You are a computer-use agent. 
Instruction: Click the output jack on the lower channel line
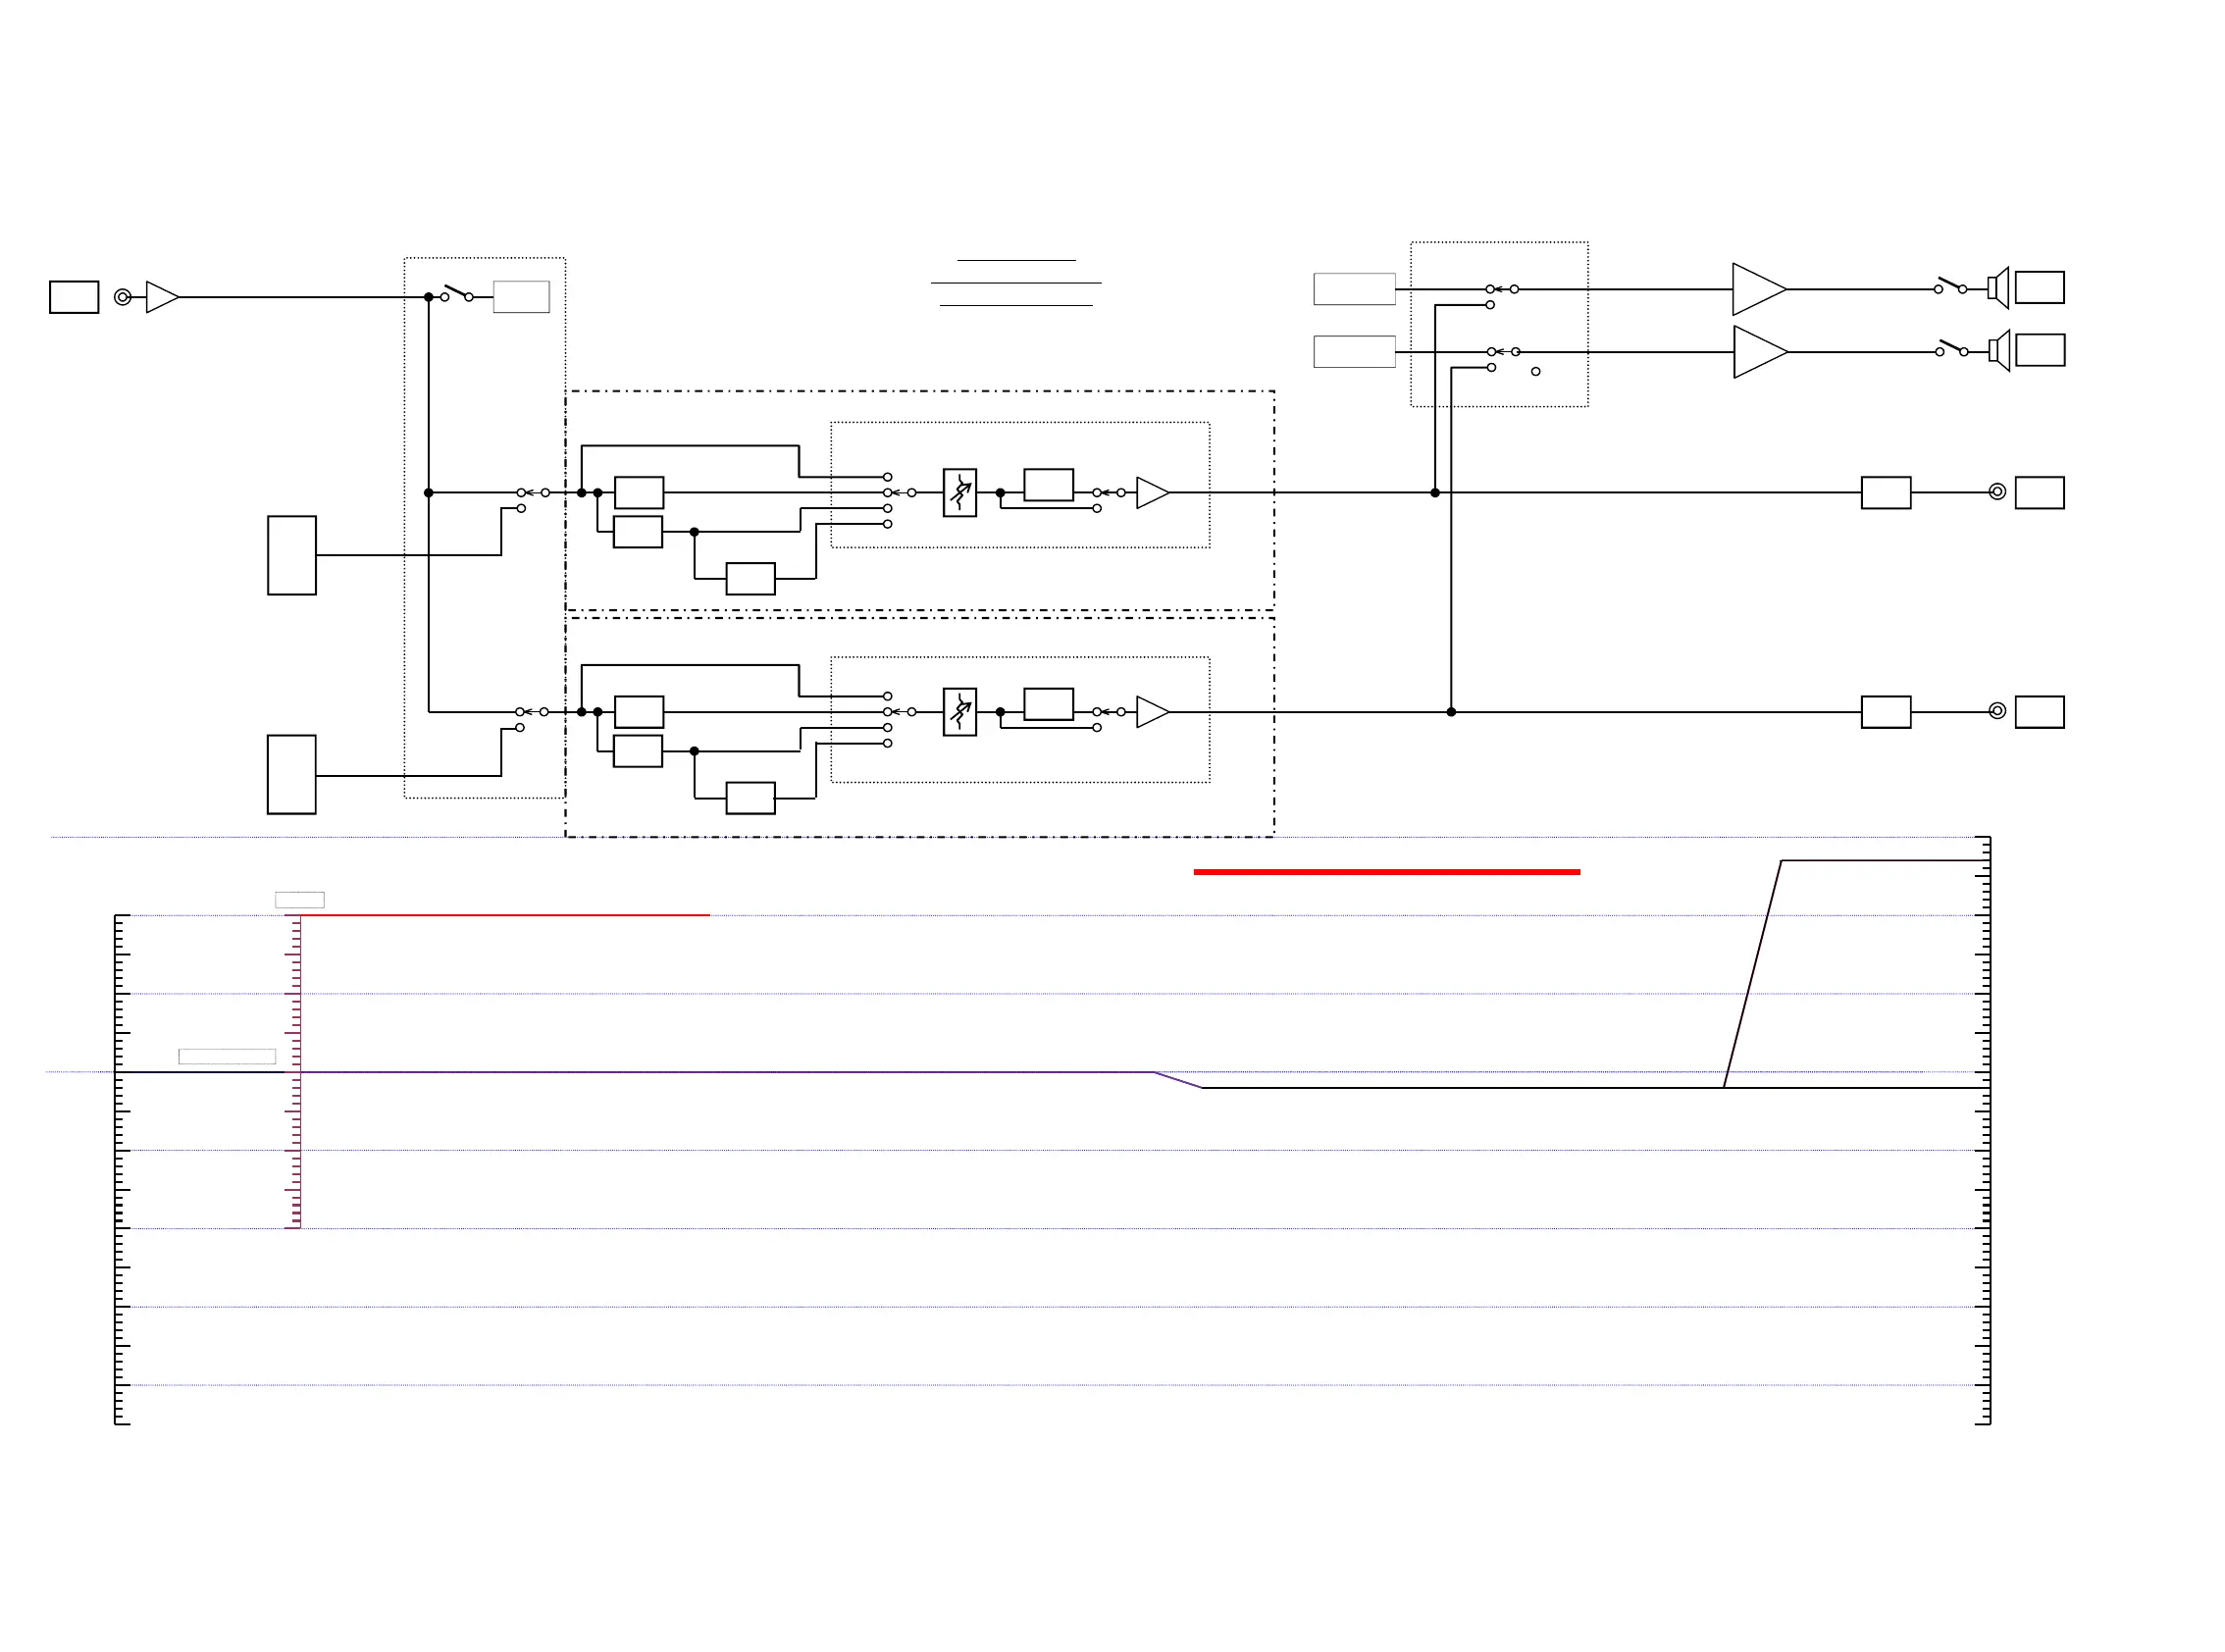point(1996,711)
